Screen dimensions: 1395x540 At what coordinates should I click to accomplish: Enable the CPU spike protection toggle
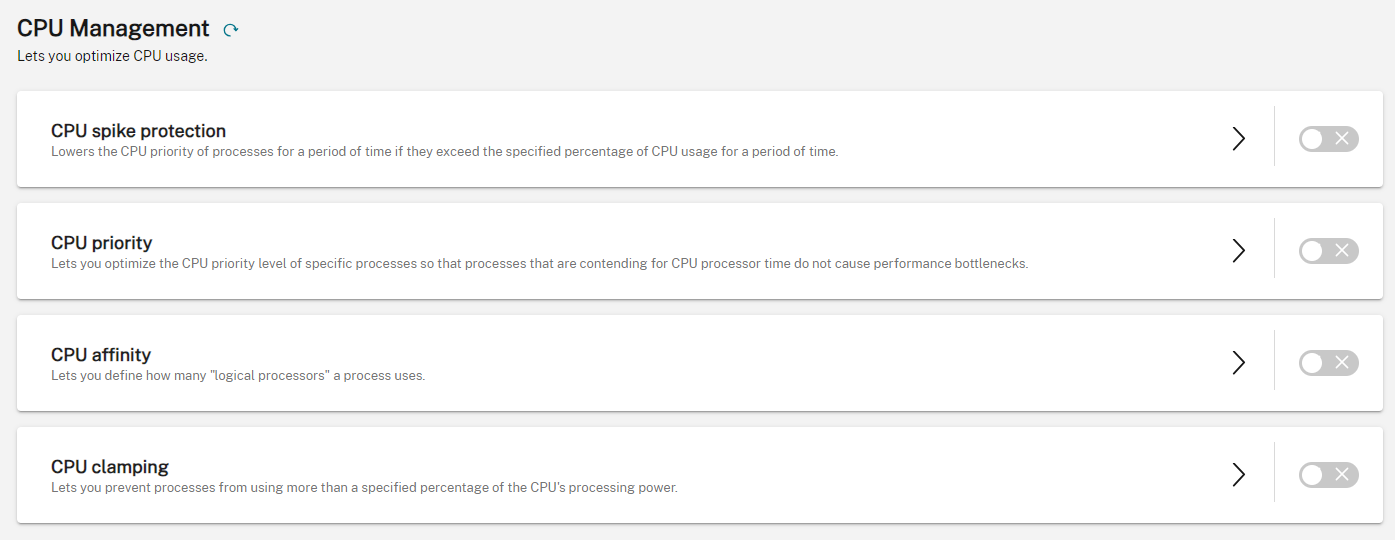pyautogui.click(x=1328, y=139)
